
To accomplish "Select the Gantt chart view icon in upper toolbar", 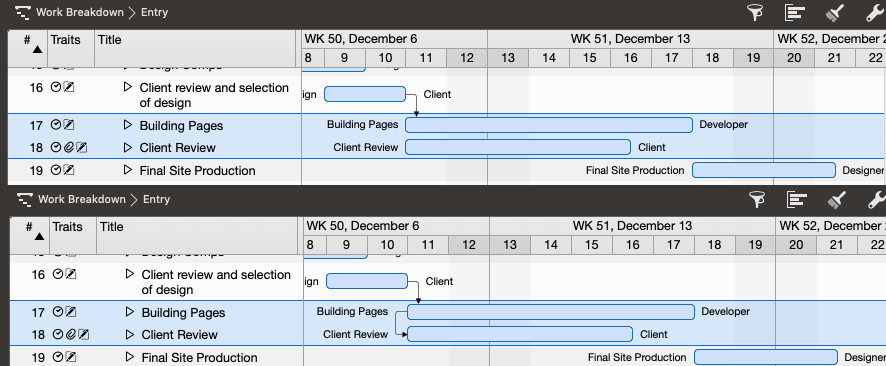I will (794, 12).
